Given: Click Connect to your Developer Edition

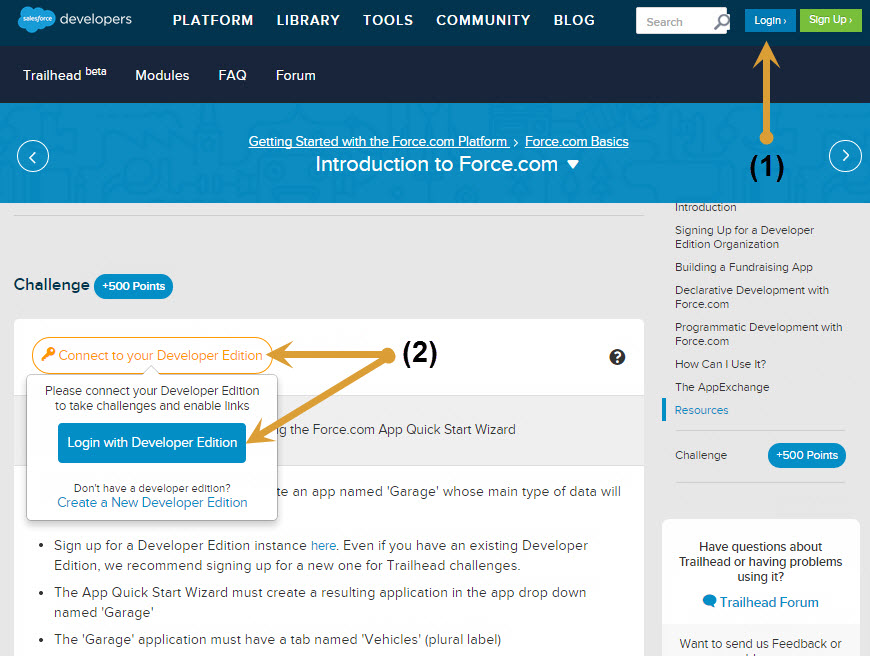Looking at the screenshot, I should click(x=152, y=355).
